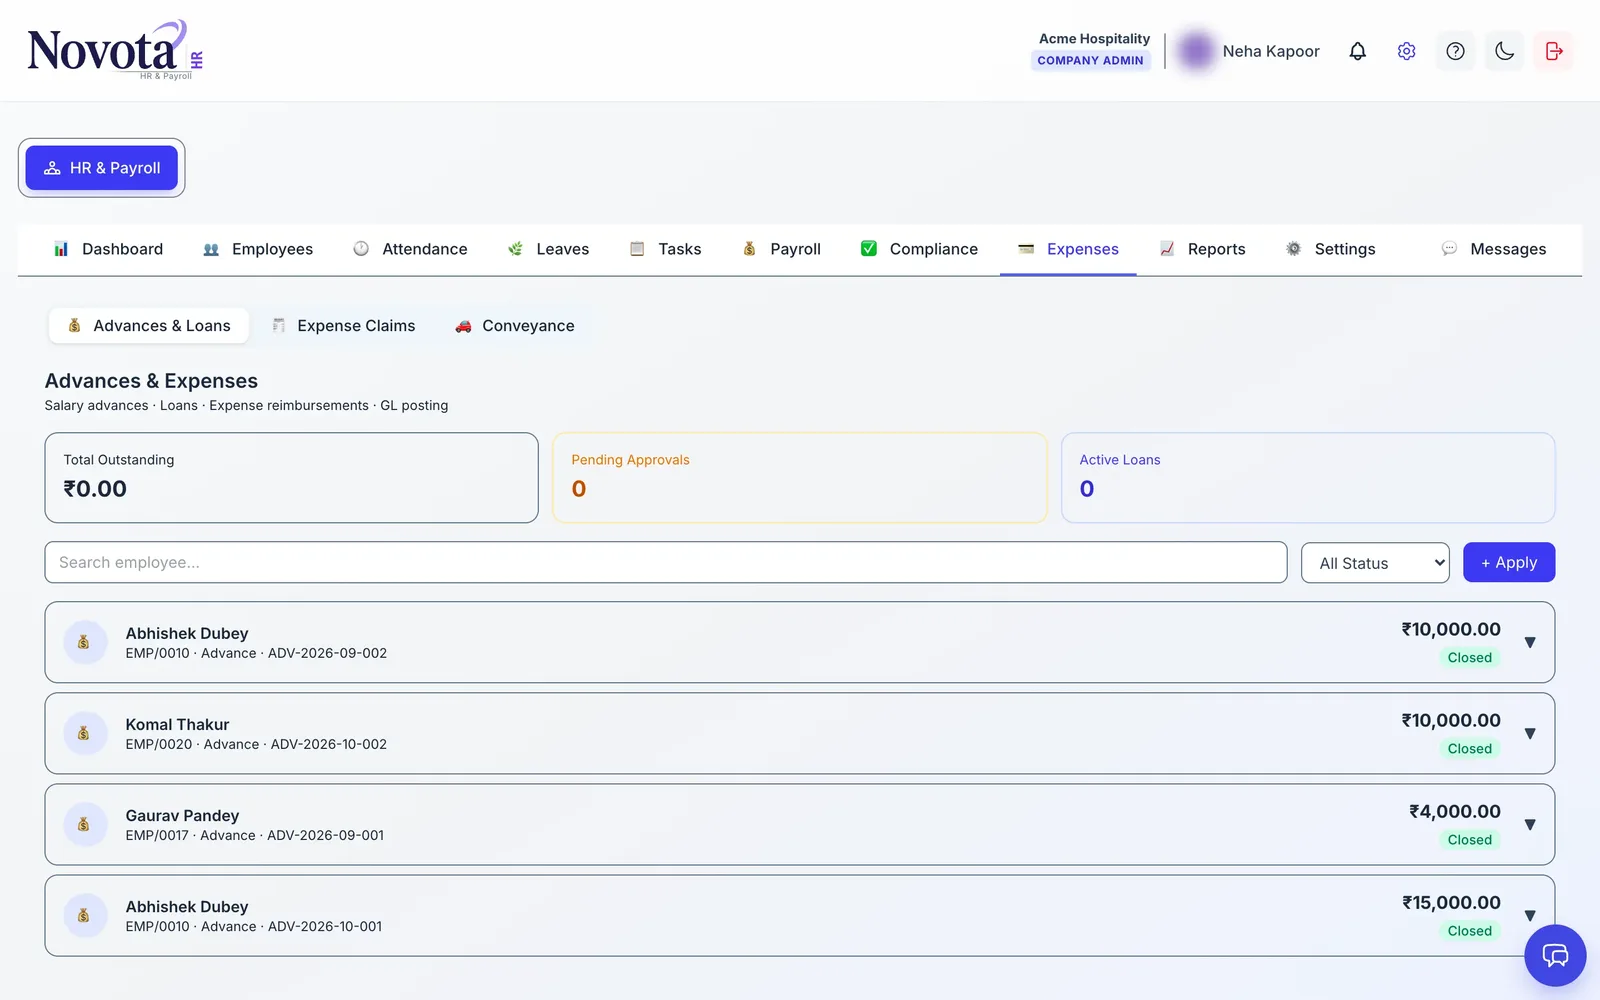Click the Pending Approvals card

[x=799, y=478]
